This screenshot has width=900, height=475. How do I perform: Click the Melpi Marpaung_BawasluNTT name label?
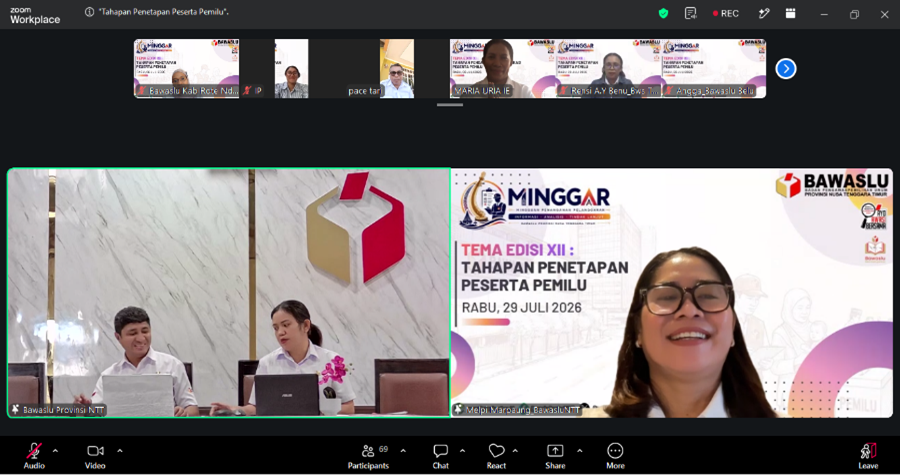point(518,410)
